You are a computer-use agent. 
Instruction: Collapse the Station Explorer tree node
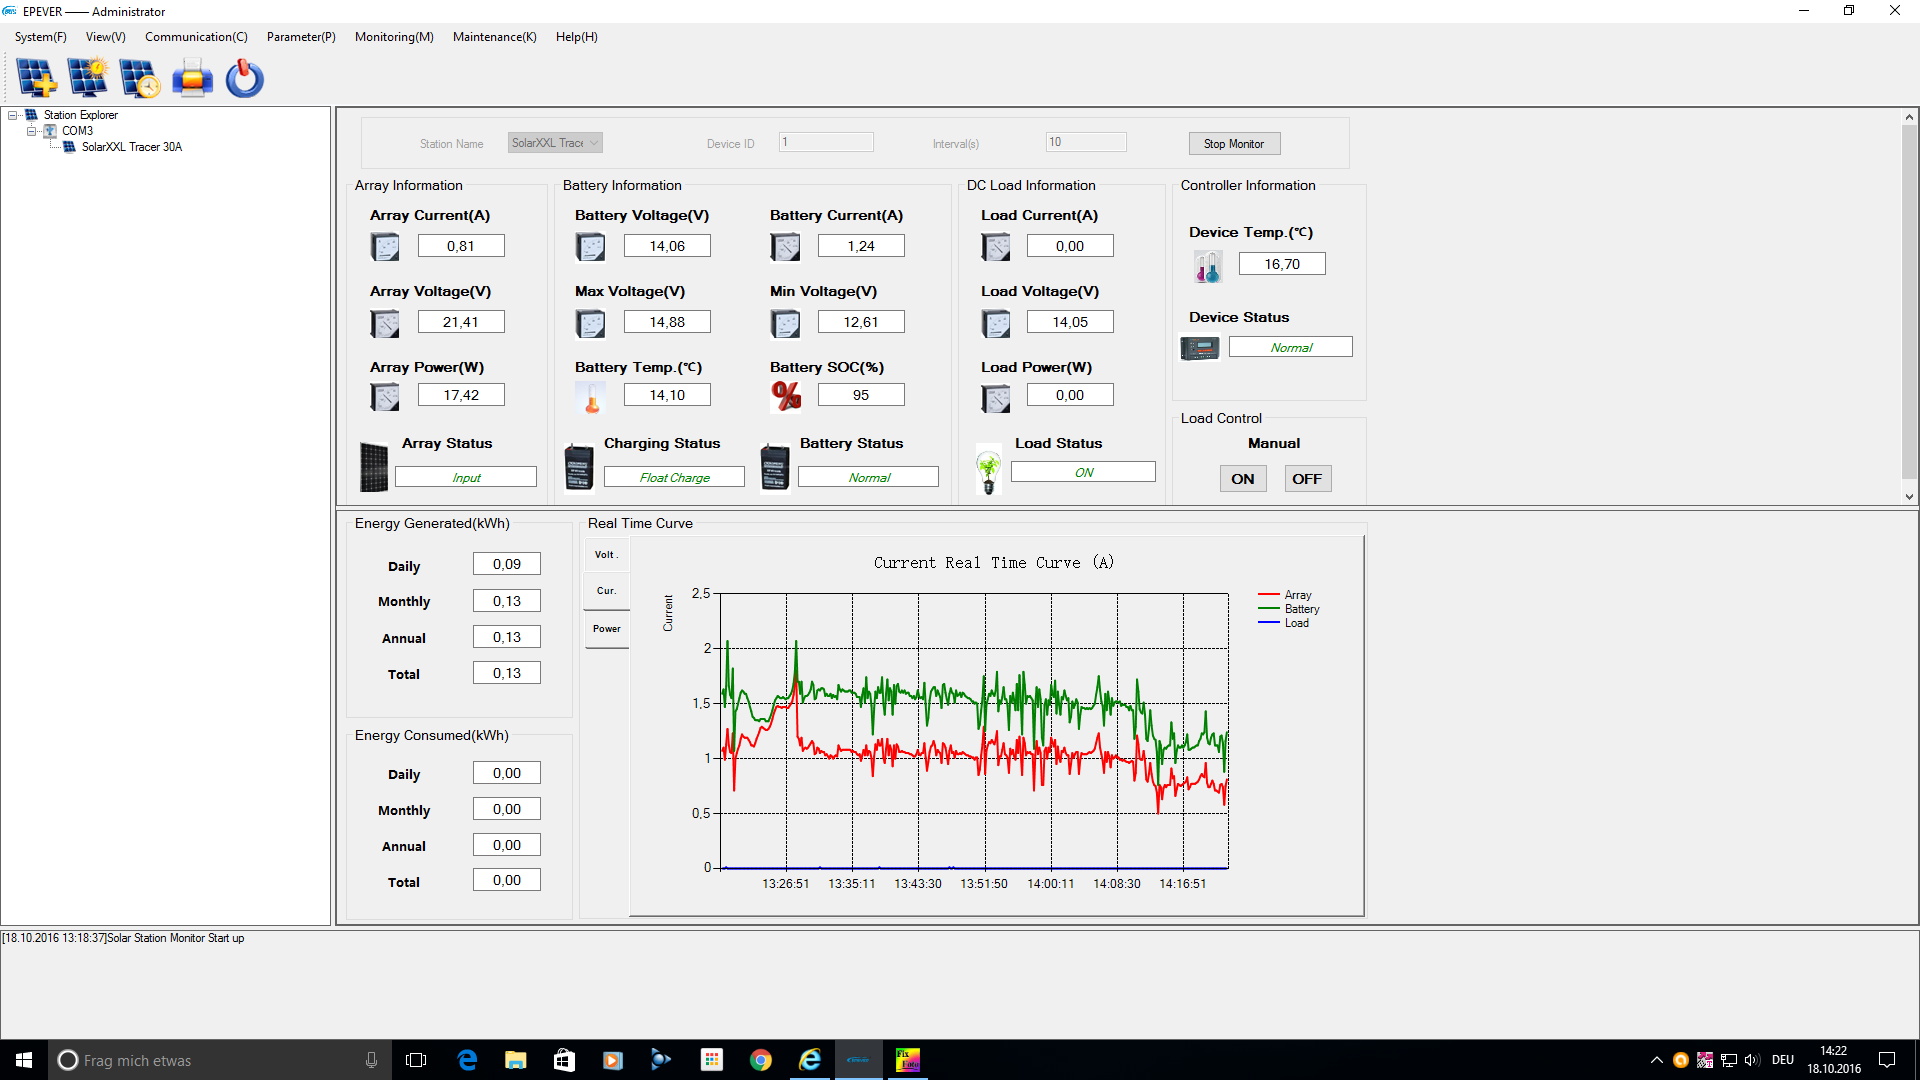coord(13,115)
